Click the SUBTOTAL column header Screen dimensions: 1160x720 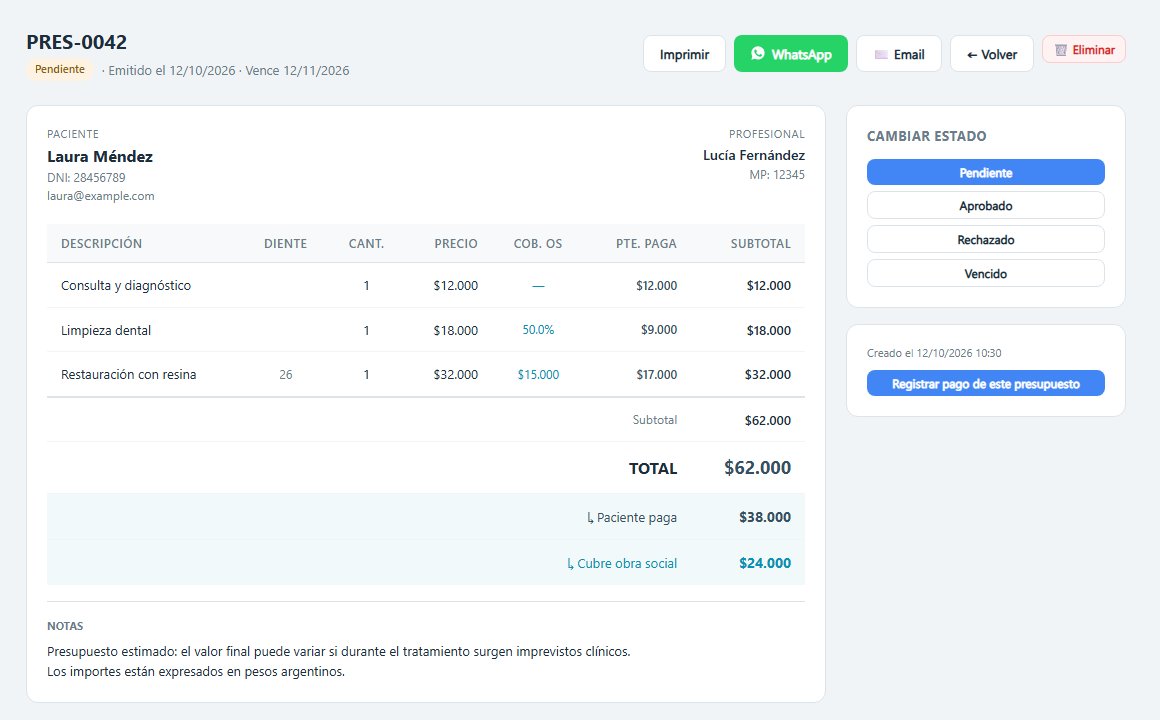click(761, 243)
